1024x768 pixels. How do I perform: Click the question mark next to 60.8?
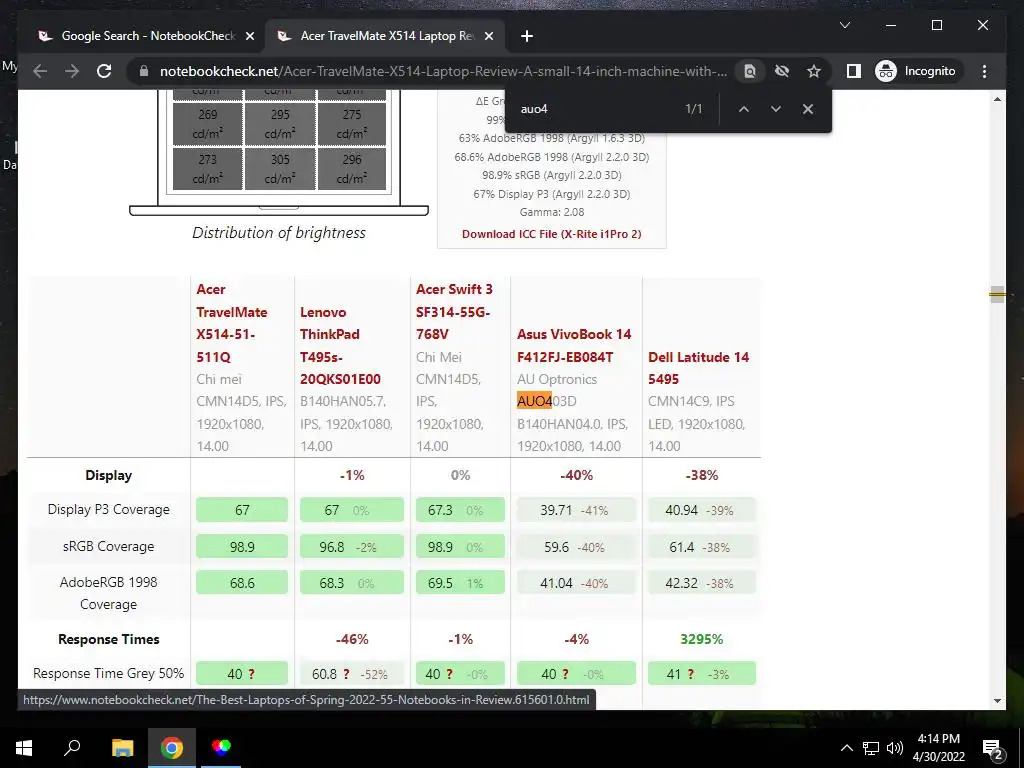point(346,674)
